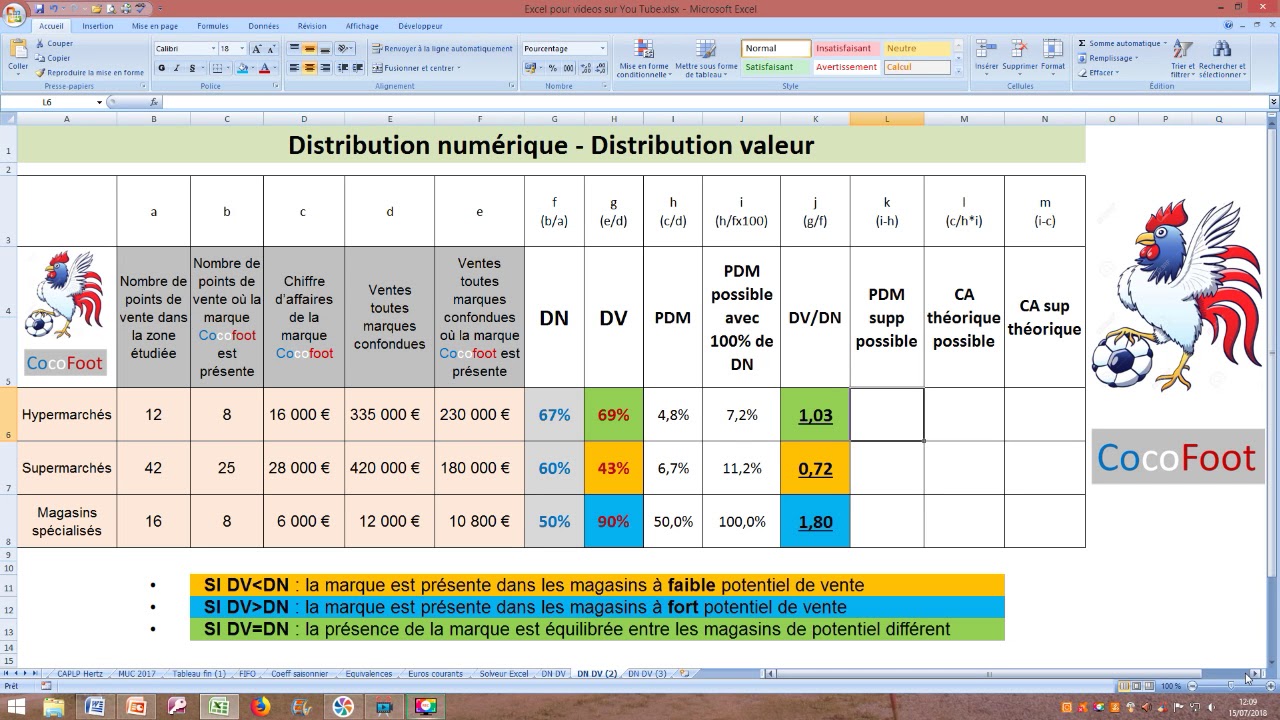The height and width of the screenshot is (720, 1280).
Task: Decrease the font size
Action: pyautogui.click(x=271, y=48)
